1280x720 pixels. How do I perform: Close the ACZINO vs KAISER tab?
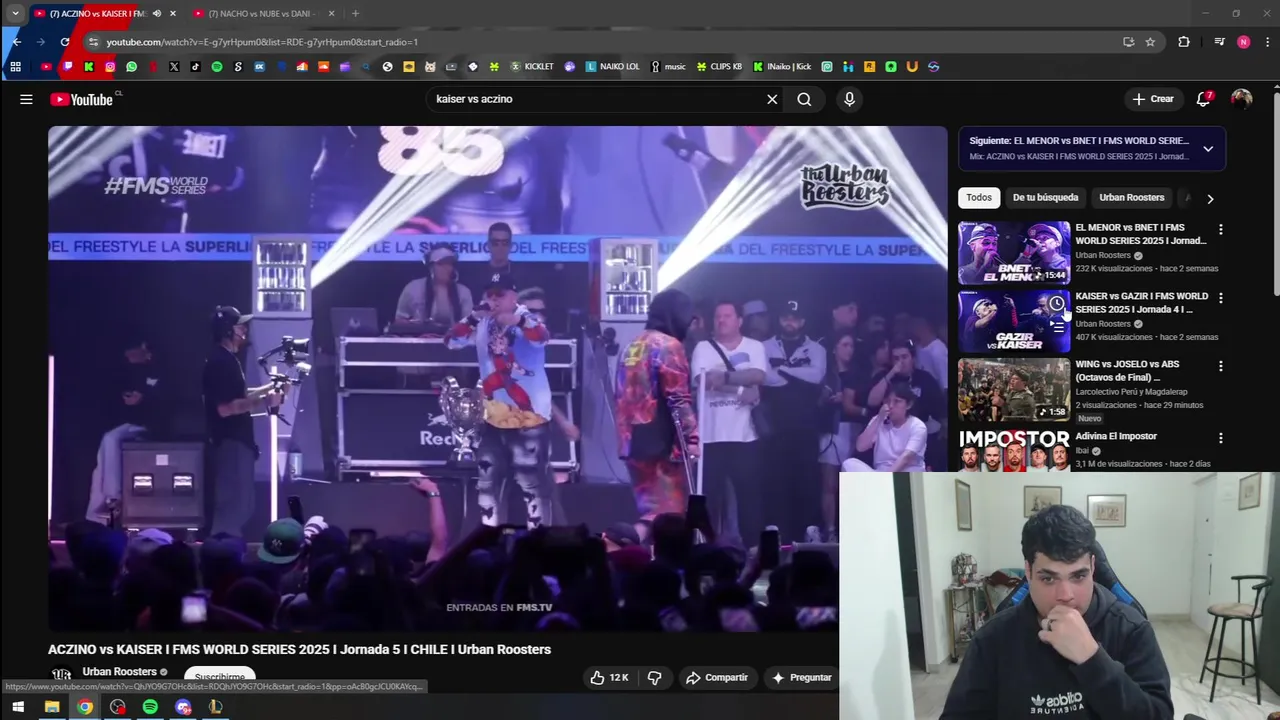point(173,13)
